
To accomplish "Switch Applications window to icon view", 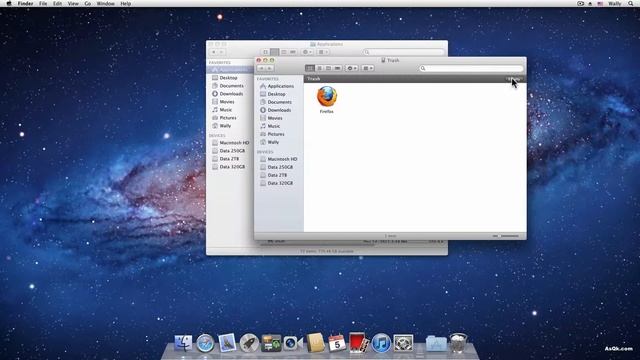I will coord(265,52).
